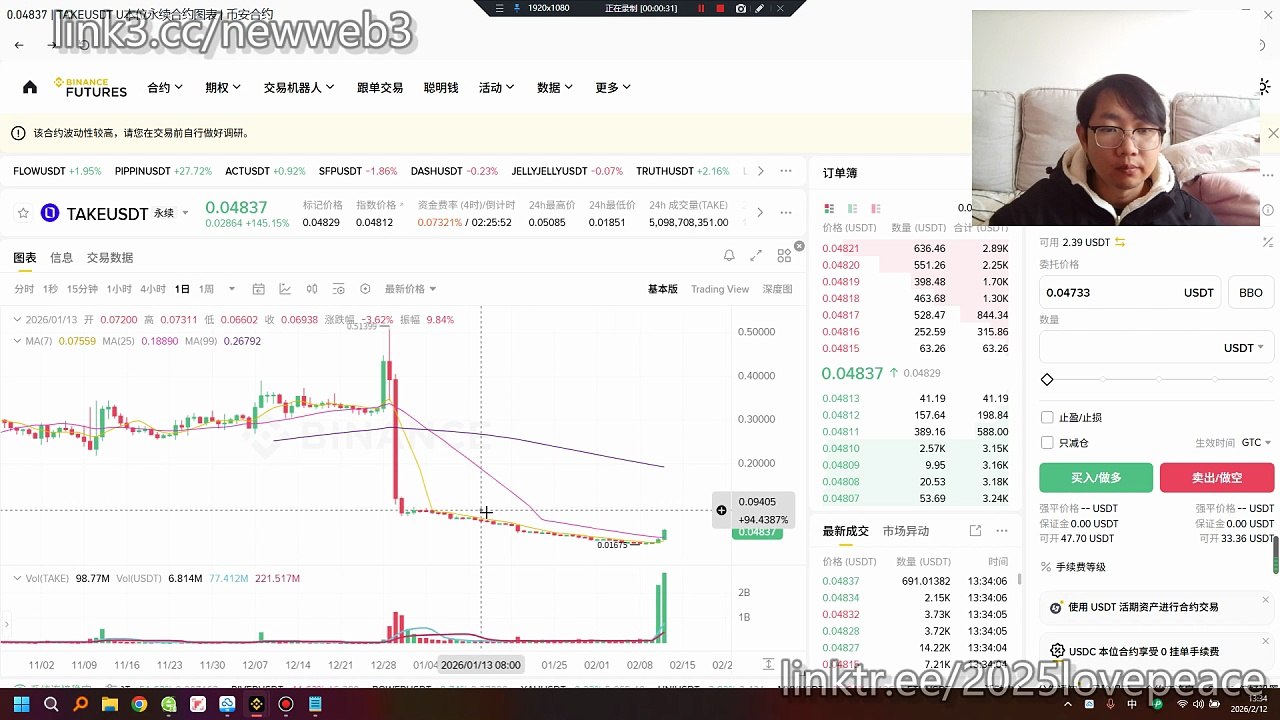Viewport: 1280px width, 720px height.
Task: Select the 4小时 interval
Action: pos(153,289)
